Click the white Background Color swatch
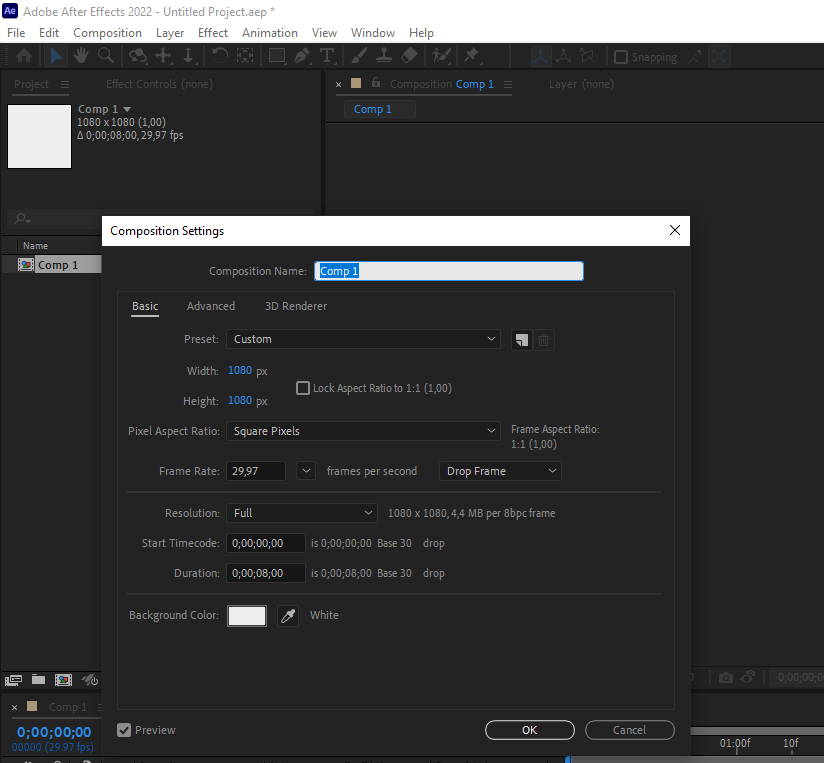 tap(246, 616)
